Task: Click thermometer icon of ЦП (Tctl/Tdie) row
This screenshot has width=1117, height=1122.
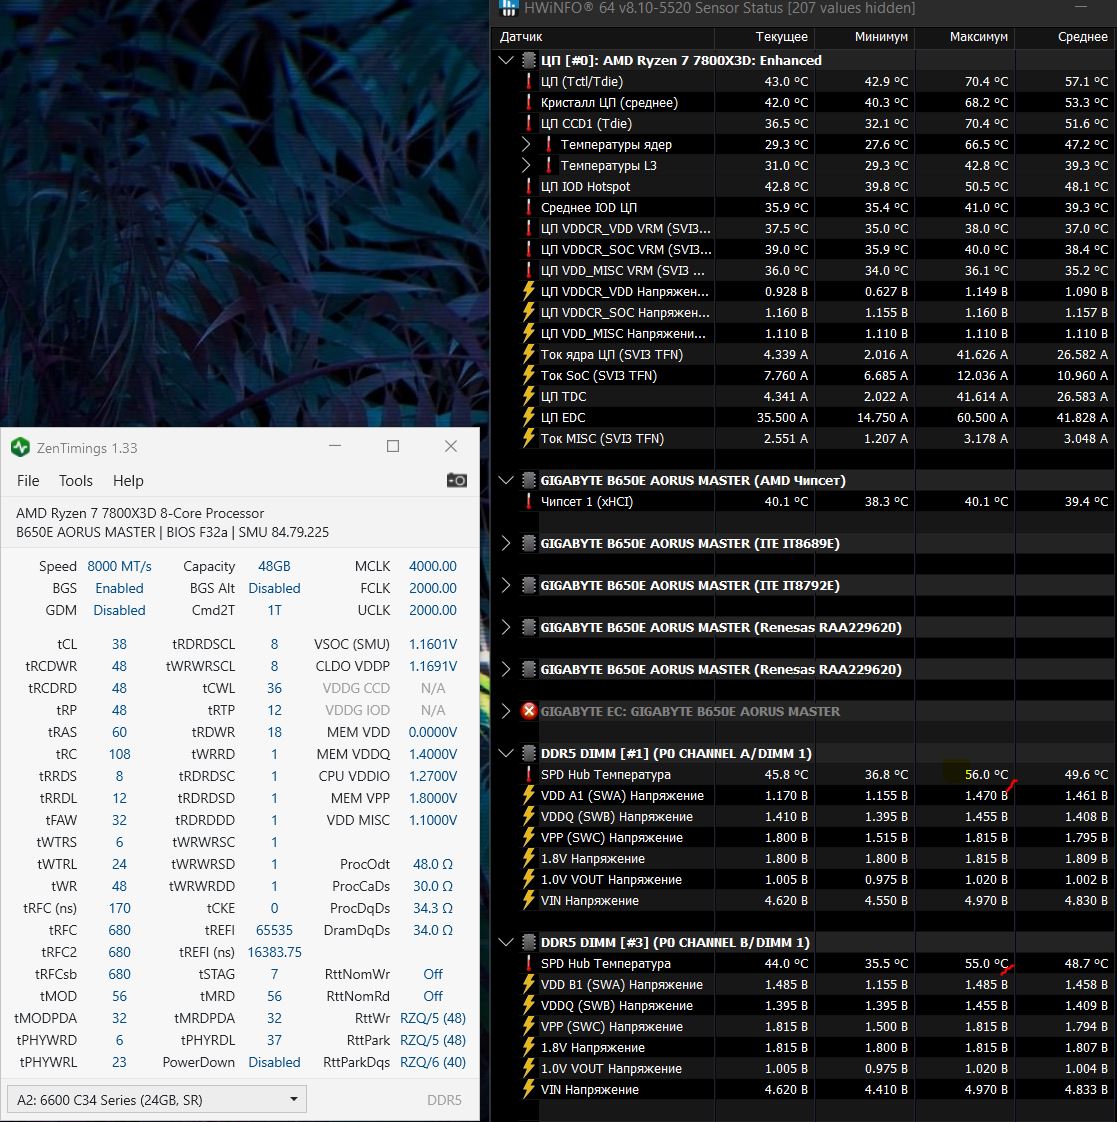Action: tap(529, 82)
